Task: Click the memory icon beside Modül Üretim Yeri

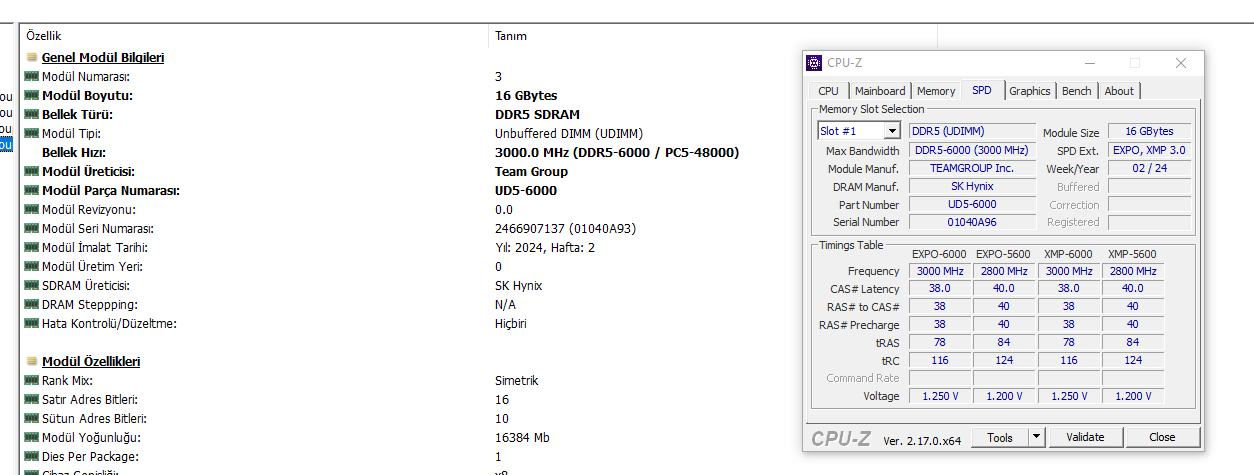Action: tap(31, 266)
